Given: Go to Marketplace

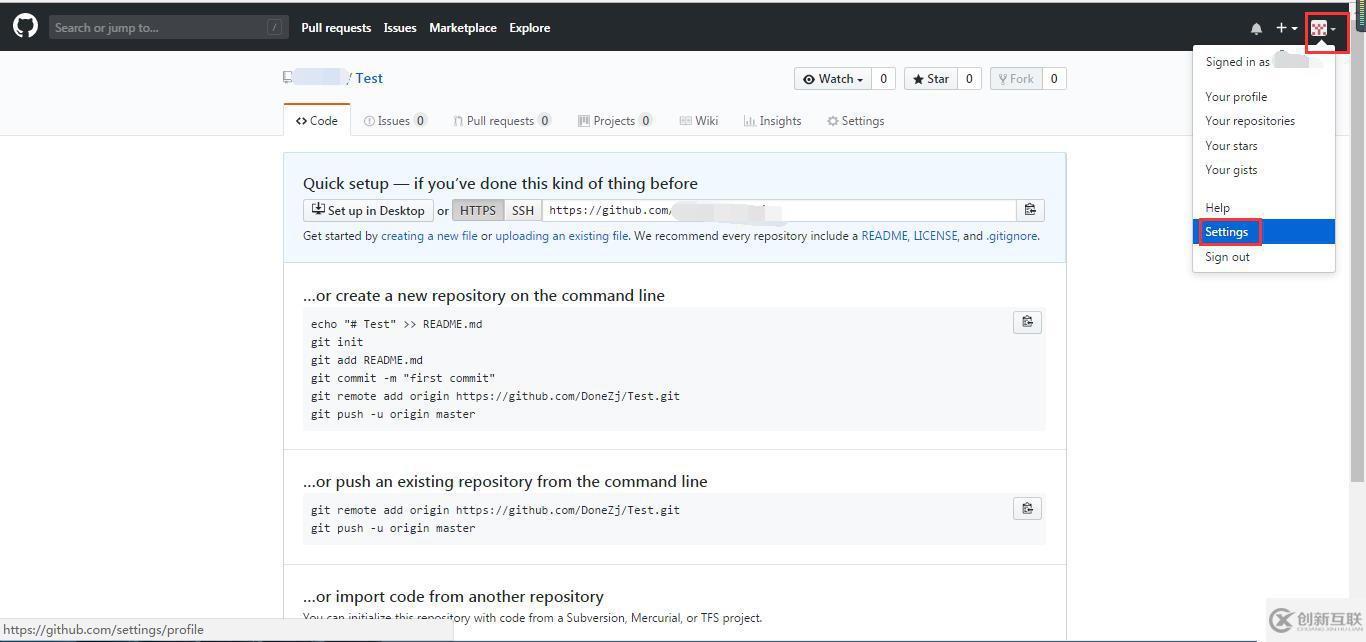Looking at the screenshot, I should [463, 28].
